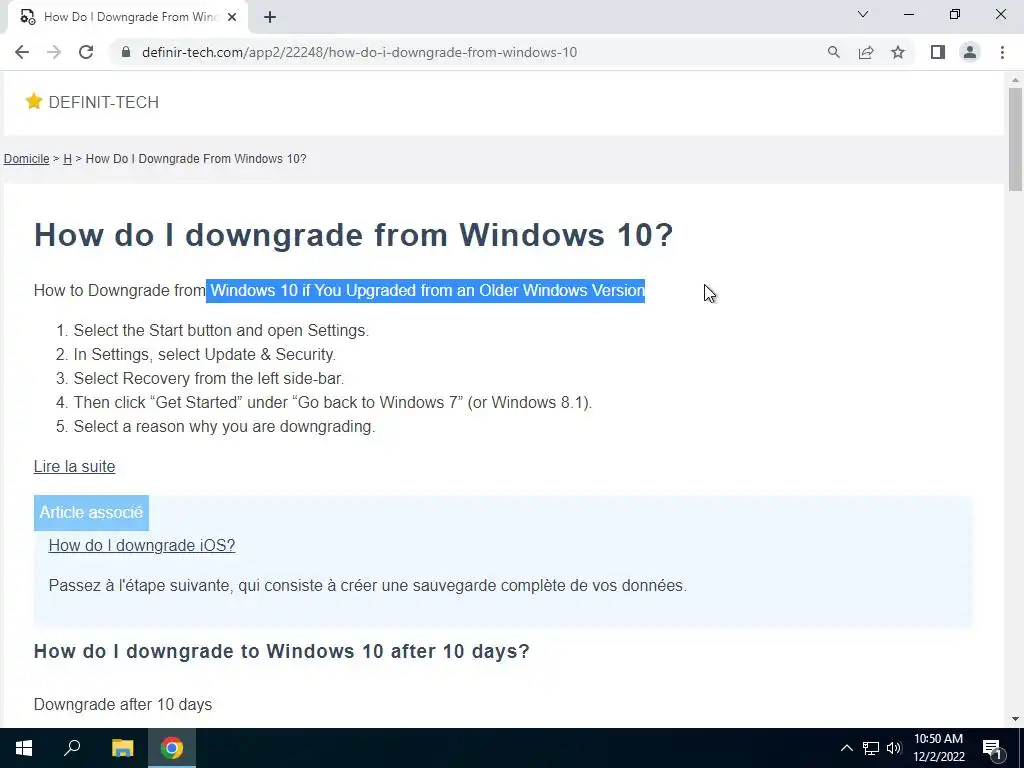Bookmark this page with the star
Screen dimensions: 1024x768
pyautogui.click(x=898, y=52)
